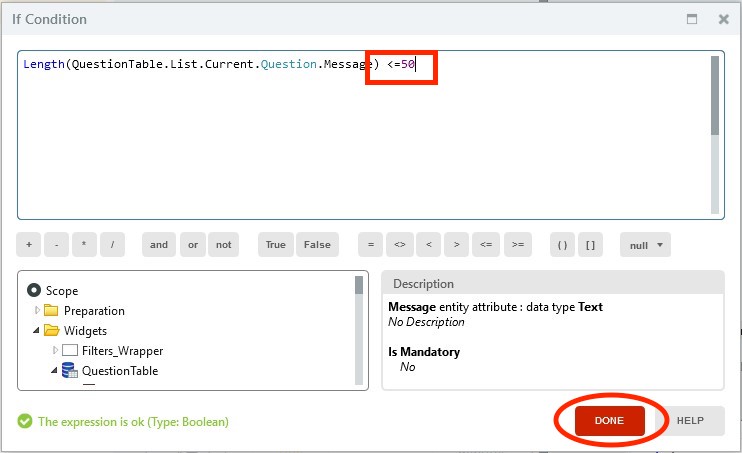This screenshot has width=742, height=453.
Task: Click 'Message entity attribute' description line
Action: pyautogui.click(x=495, y=307)
